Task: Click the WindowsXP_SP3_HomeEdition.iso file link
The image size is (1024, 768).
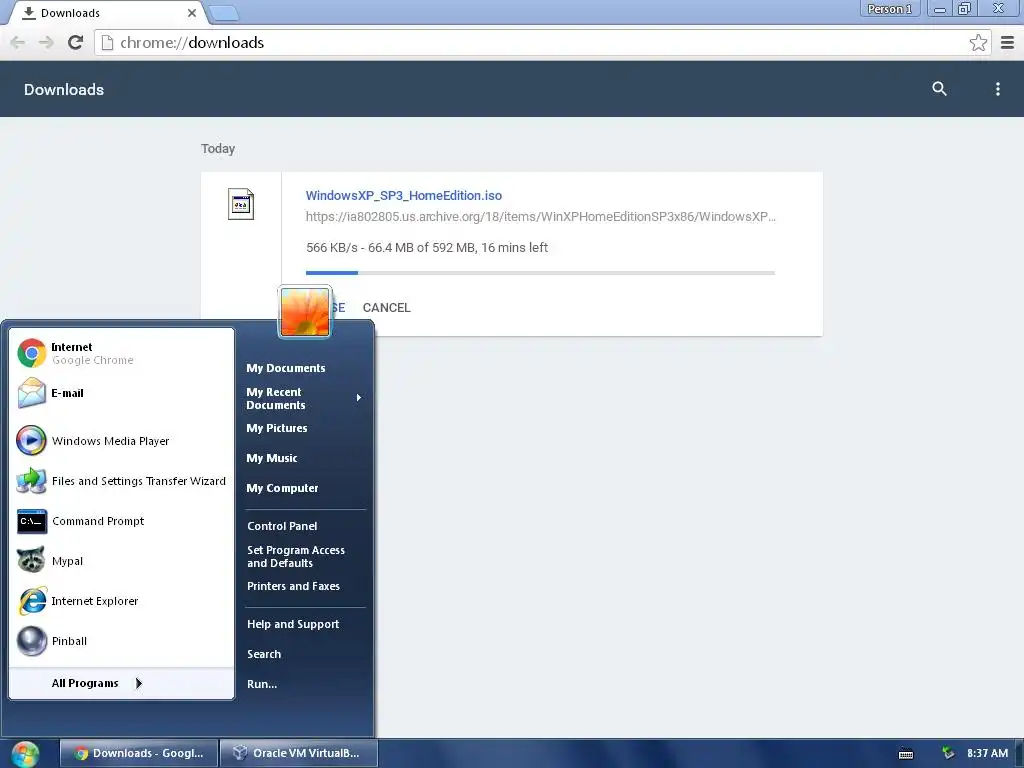Action: (x=404, y=195)
